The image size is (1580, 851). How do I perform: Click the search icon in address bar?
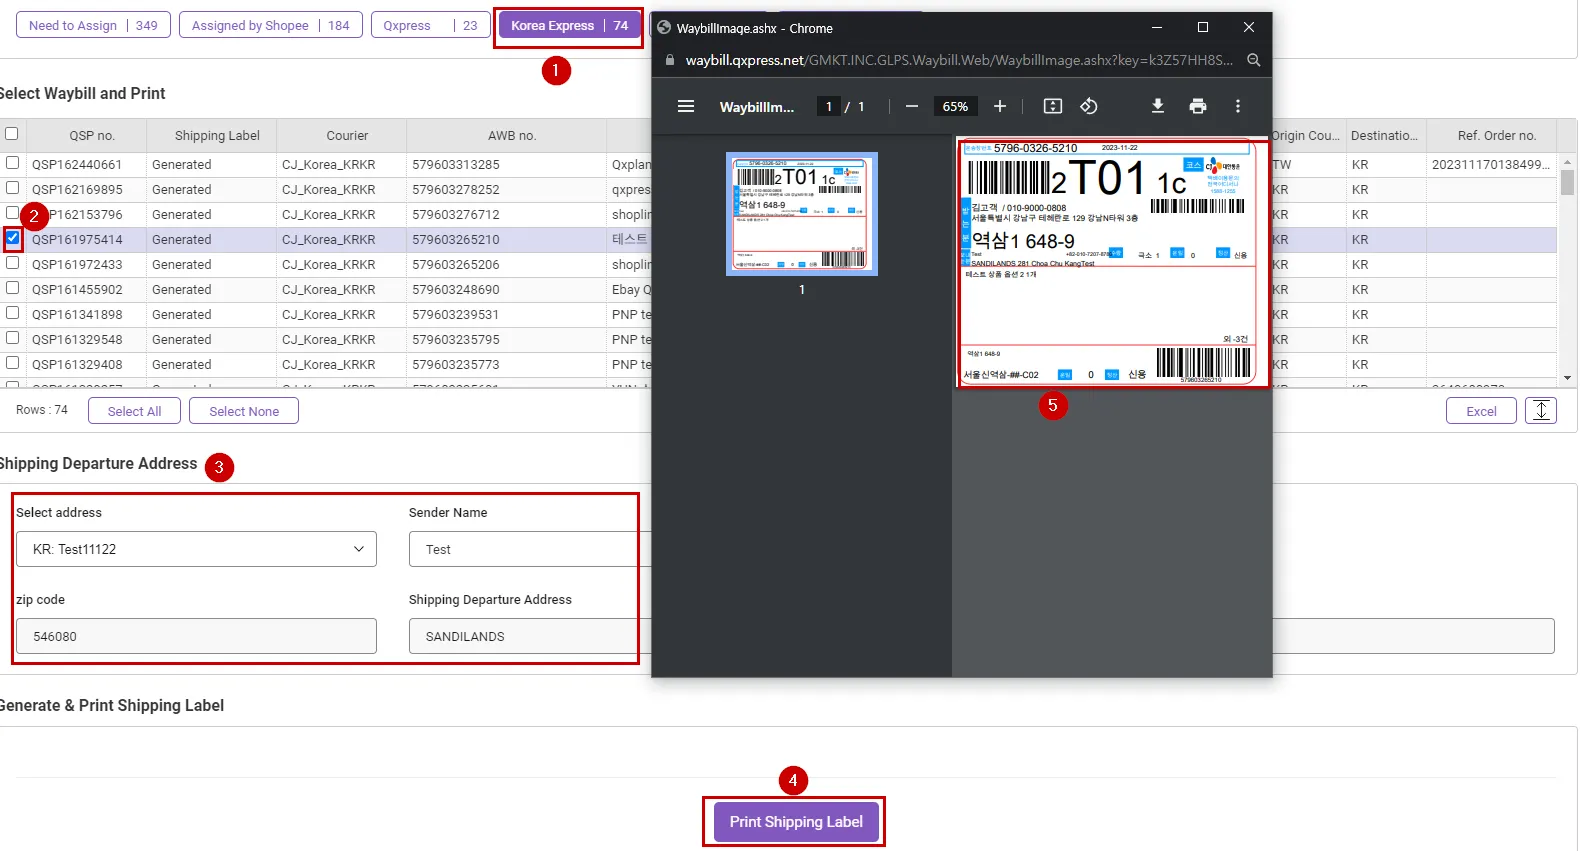point(1253,60)
